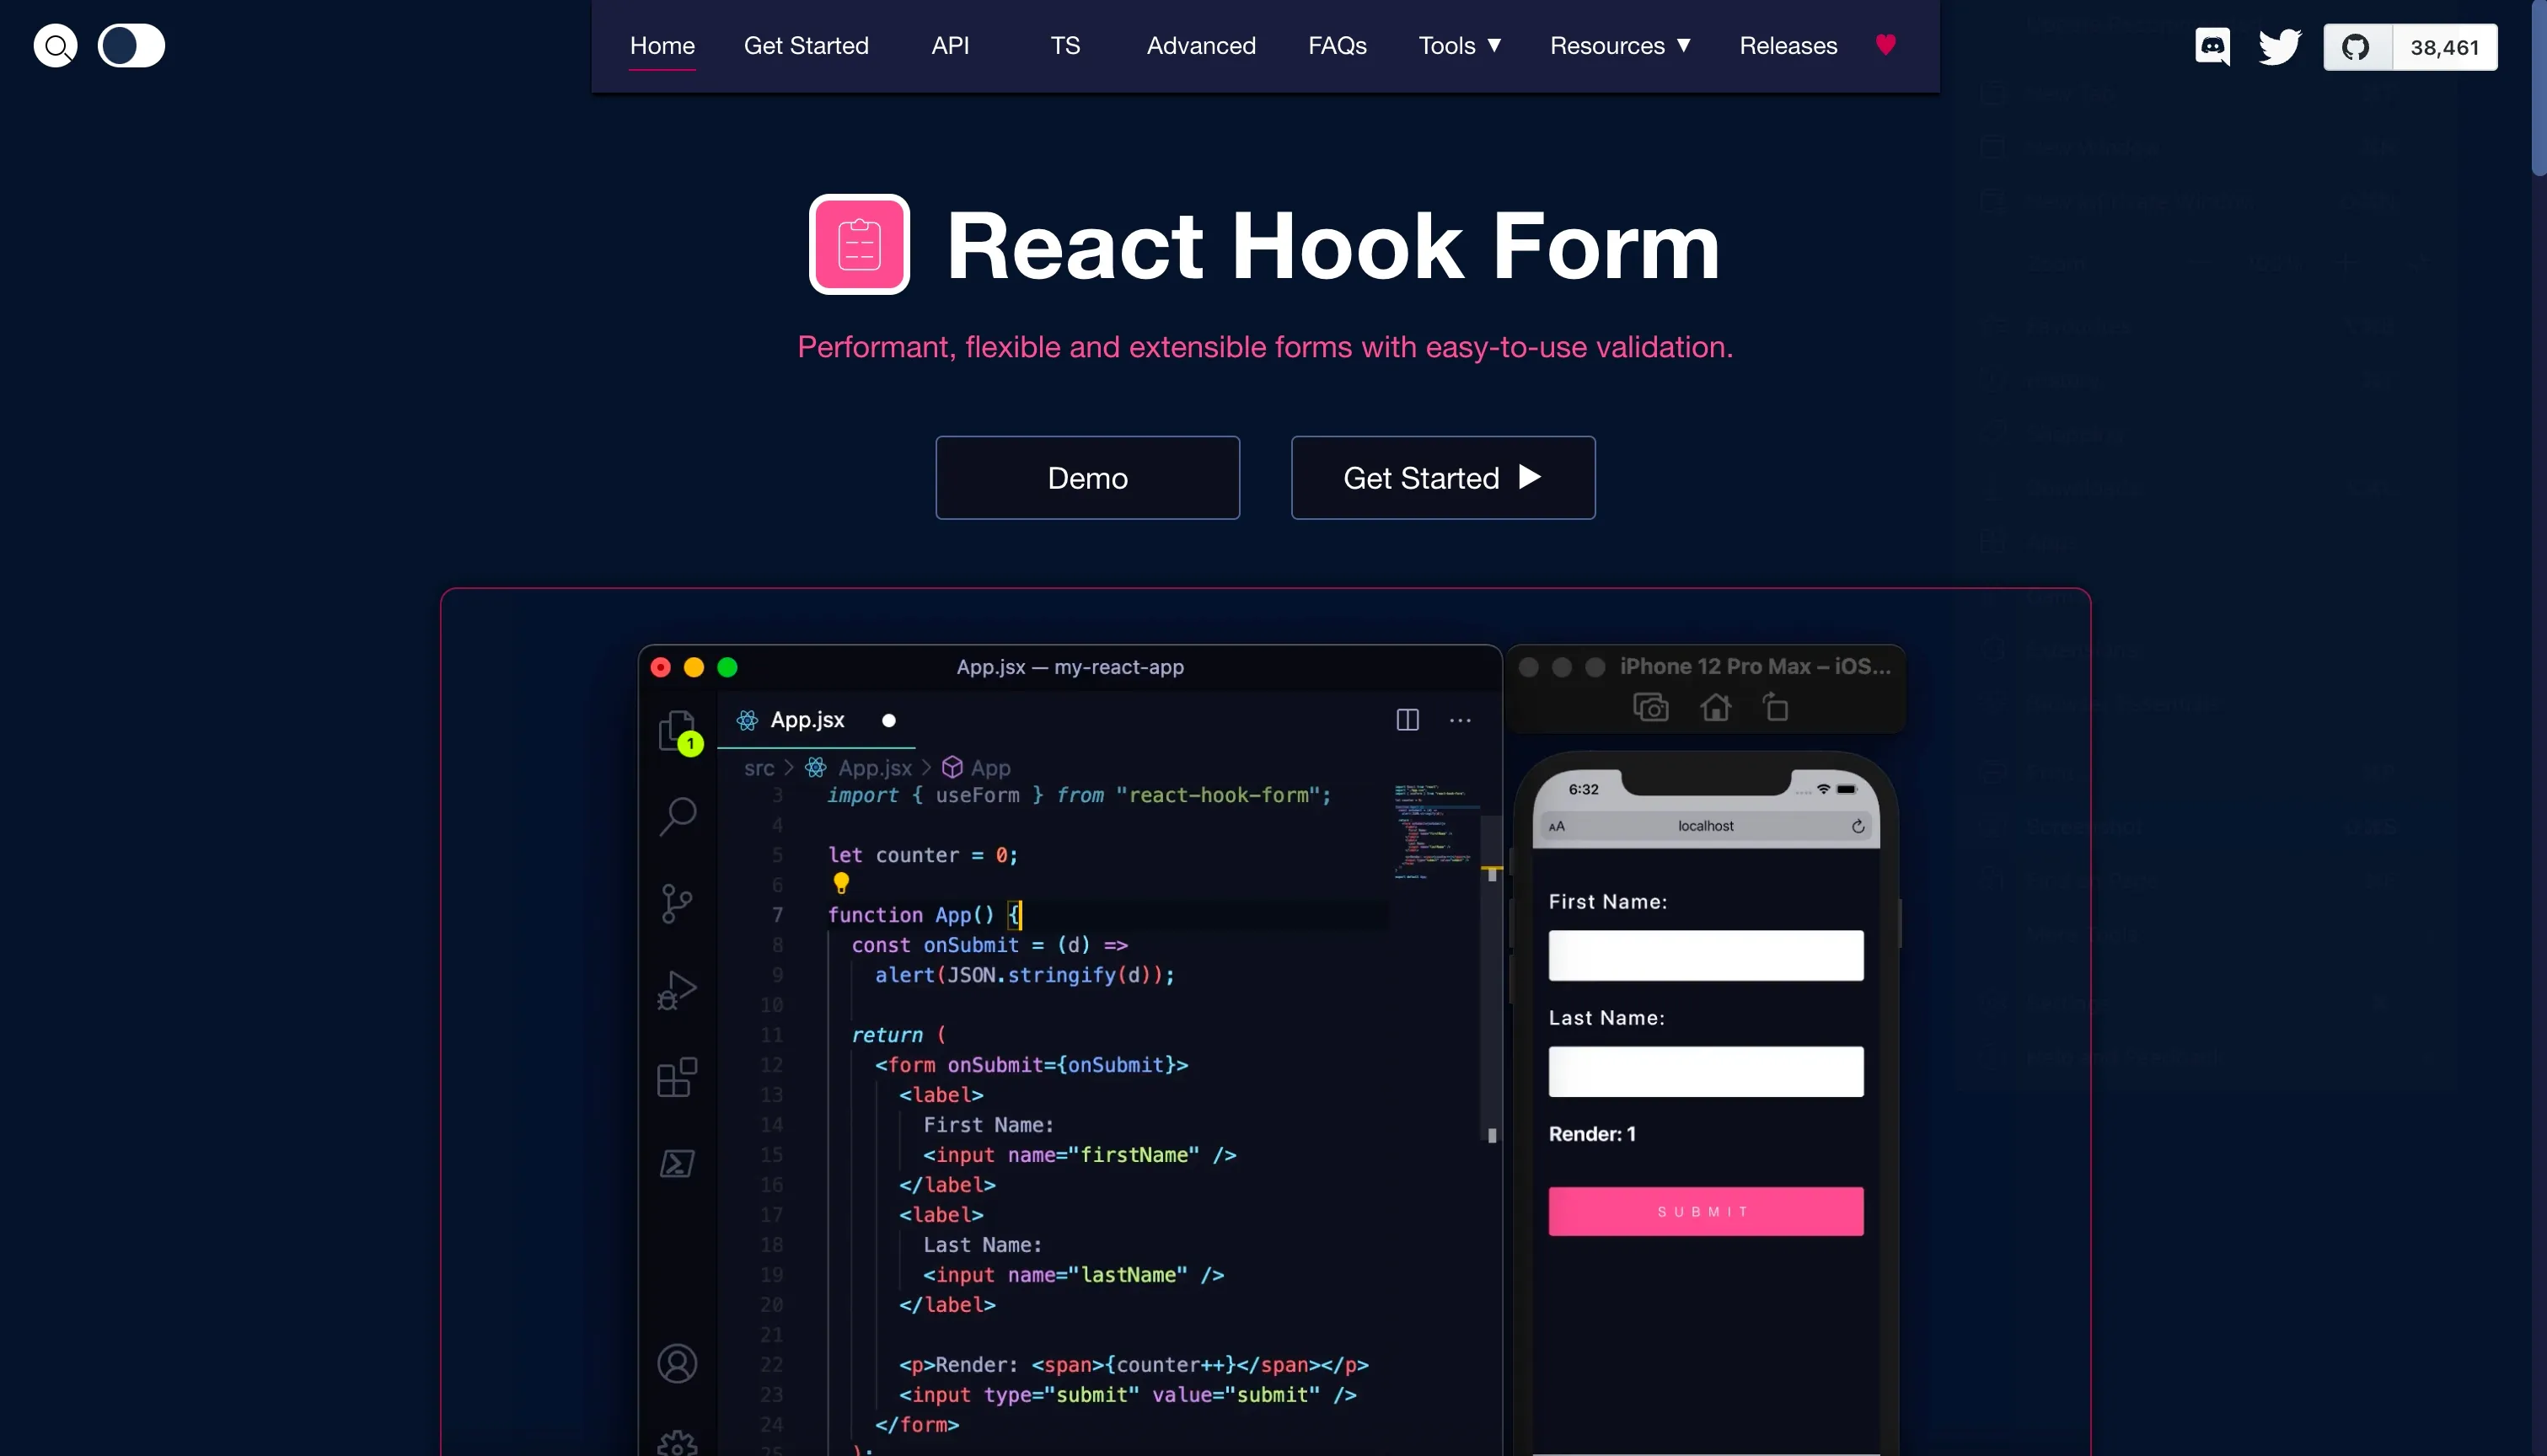Go to the Get Started nav item
This screenshot has height=1456, width=2547.
coord(806,46)
